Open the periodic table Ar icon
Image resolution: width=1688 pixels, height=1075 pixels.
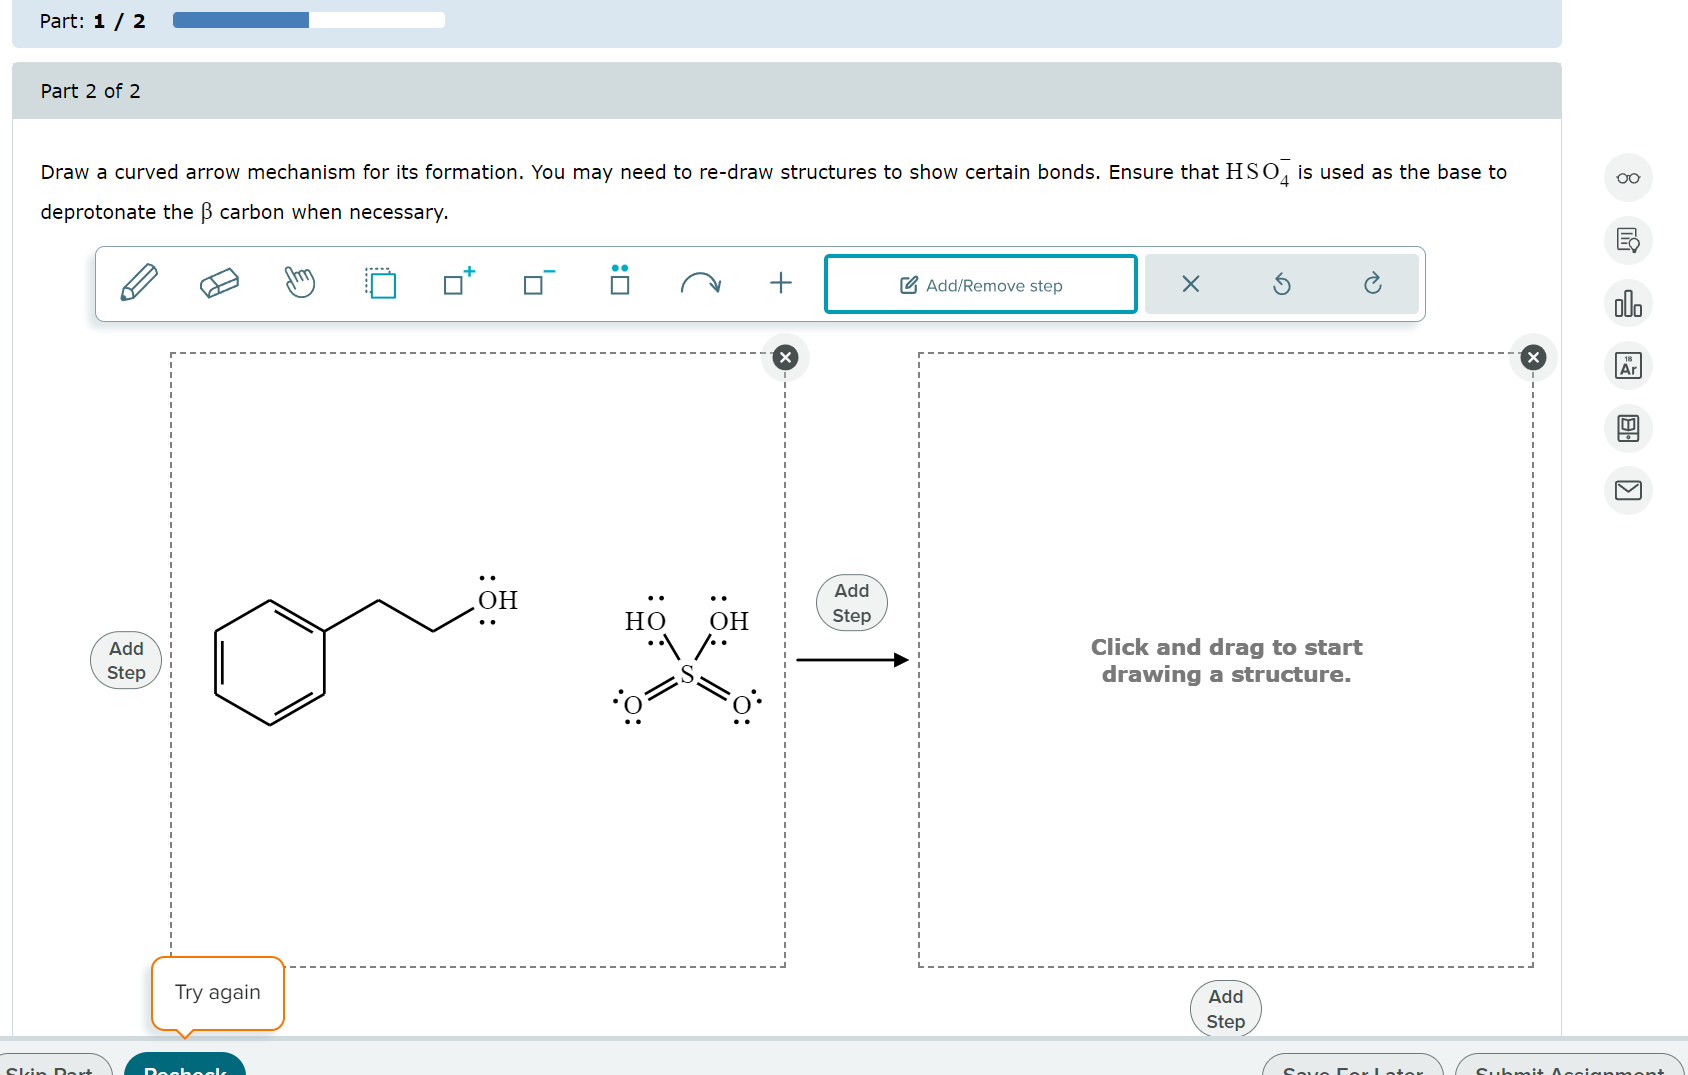click(1628, 366)
